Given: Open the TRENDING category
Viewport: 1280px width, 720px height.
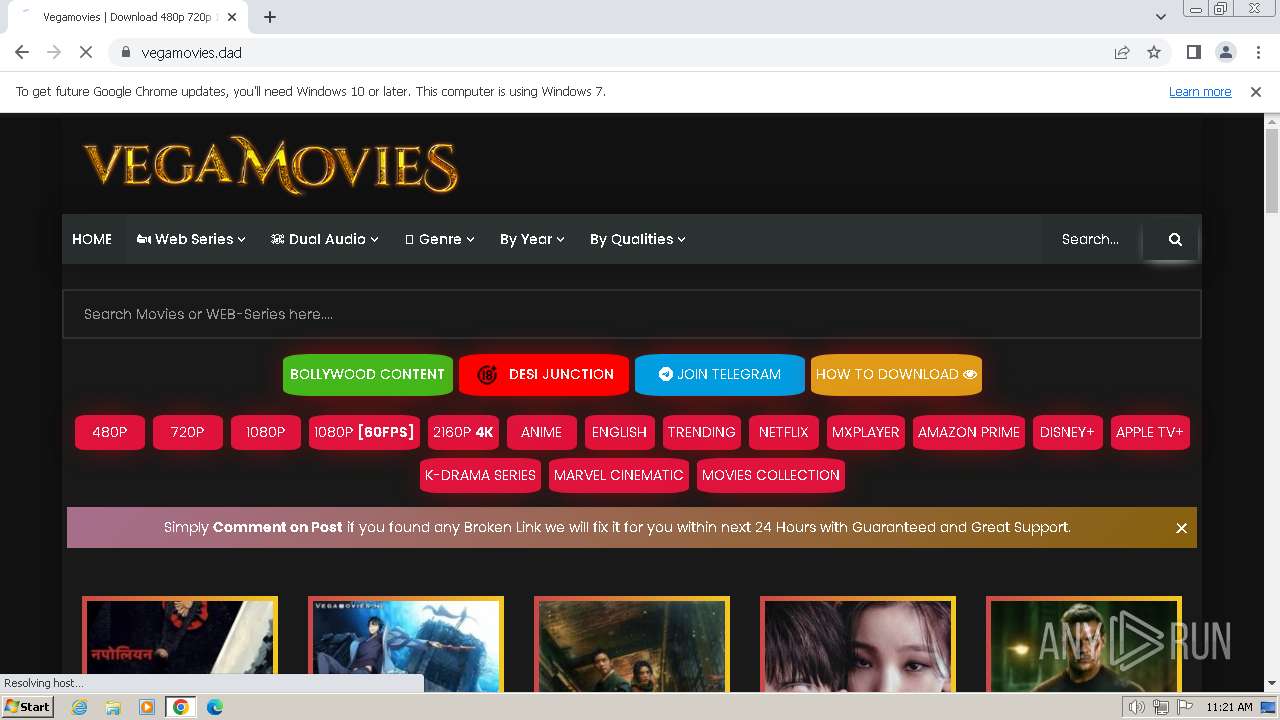Looking at the screenshot, I should pyautogui.click(x=702, y=432).
